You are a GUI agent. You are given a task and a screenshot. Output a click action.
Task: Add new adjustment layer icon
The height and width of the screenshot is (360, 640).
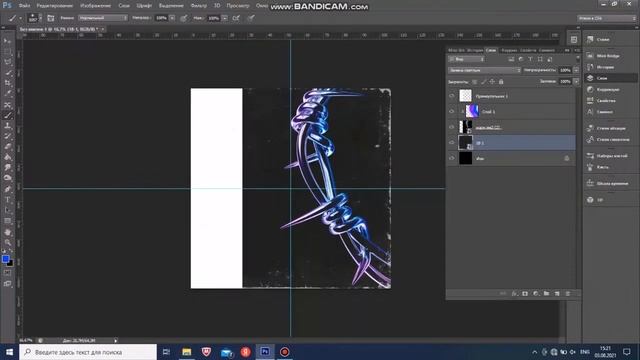coord(536,293)
